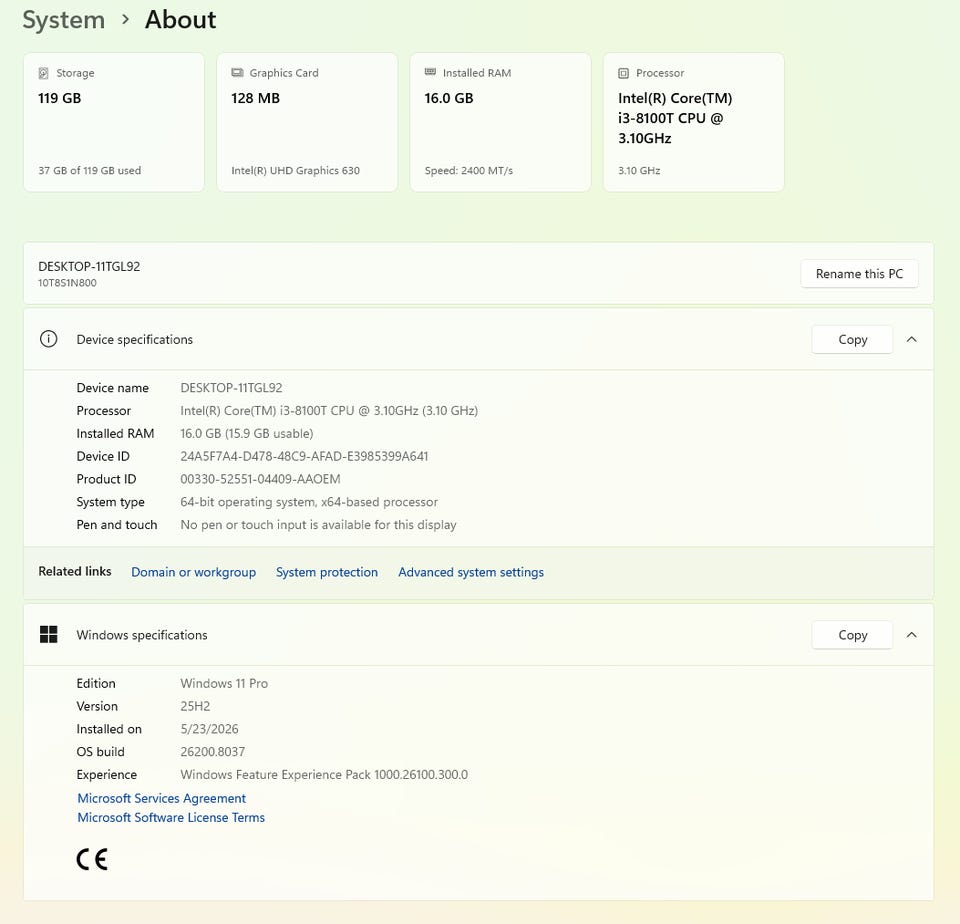Open the Installed RAM card showing 16.0 GB
Viewport: 960px width, 924px height.
500,122
